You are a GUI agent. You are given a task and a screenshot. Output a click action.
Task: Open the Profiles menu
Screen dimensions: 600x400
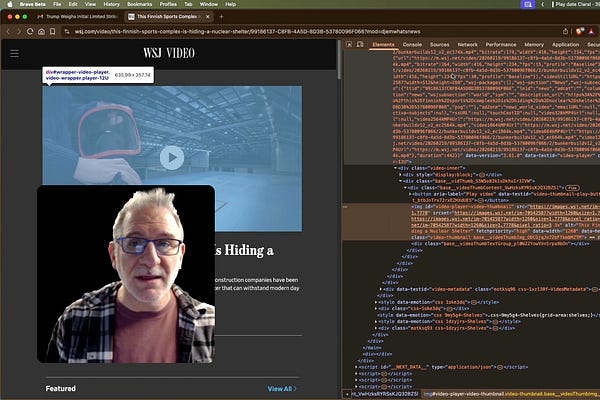coord(168,4)
